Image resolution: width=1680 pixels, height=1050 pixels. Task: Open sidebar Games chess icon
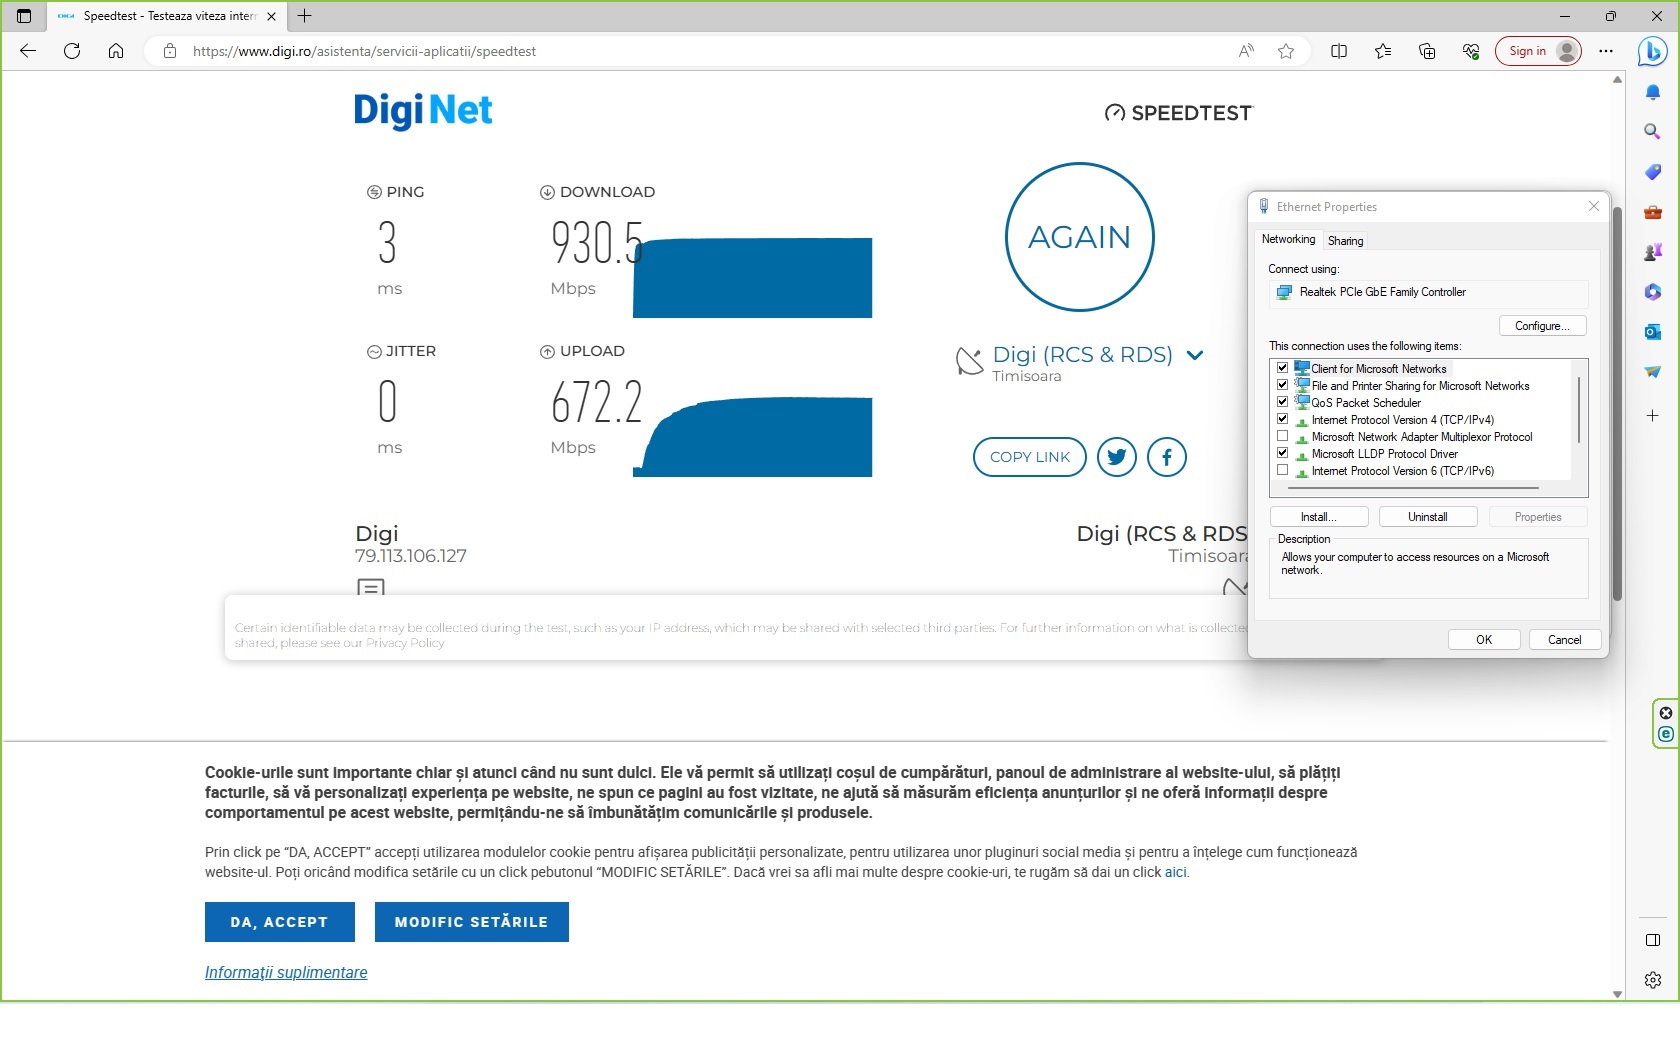pos(1653,252)
